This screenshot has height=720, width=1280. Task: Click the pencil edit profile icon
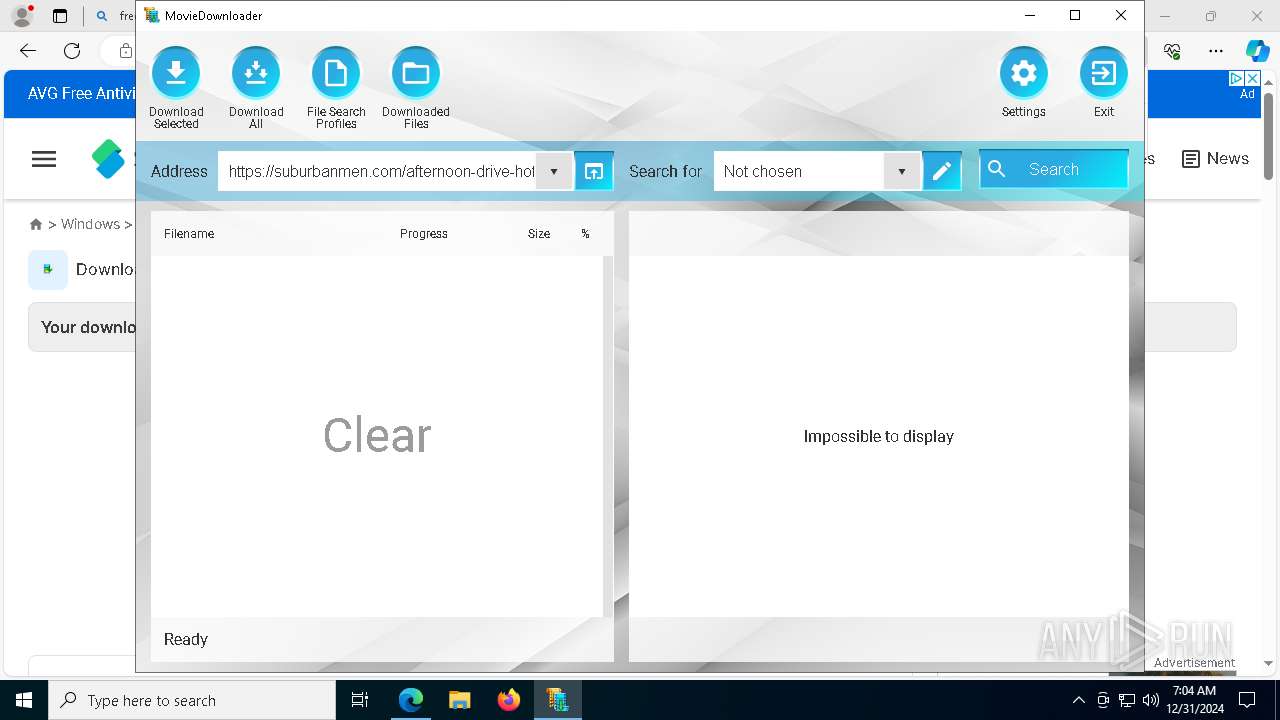tap(942, 171)
